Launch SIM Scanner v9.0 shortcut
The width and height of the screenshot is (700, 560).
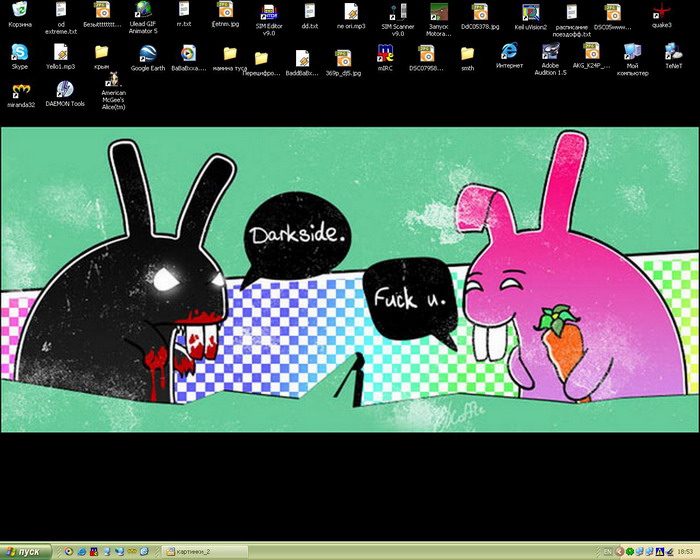[397, 20]
